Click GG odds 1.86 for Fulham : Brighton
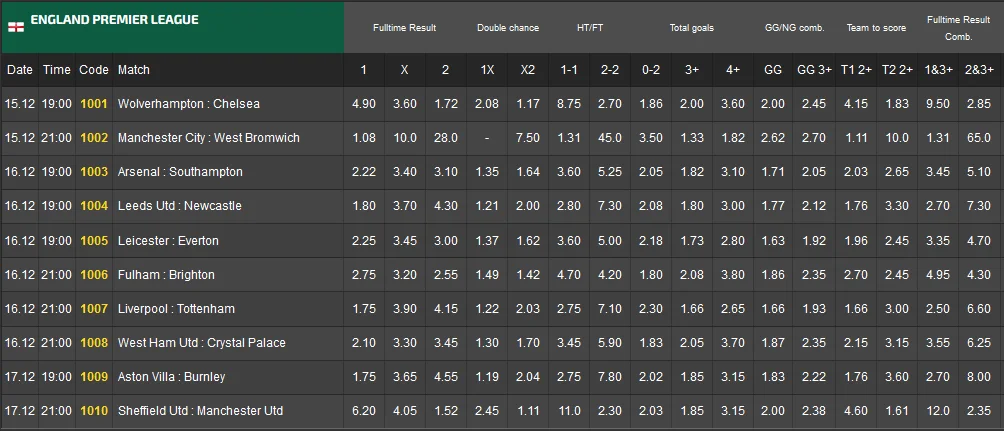Viewport: 1004px width, 431px height. (773, 275)
